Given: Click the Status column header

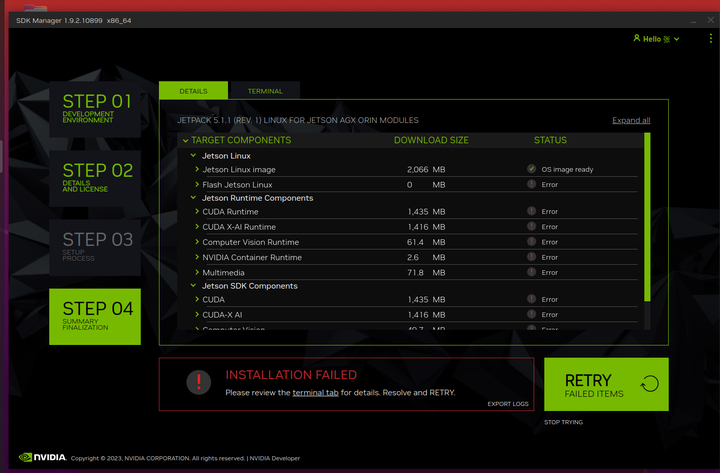Looking at the screenshot, I should [550, 140].
